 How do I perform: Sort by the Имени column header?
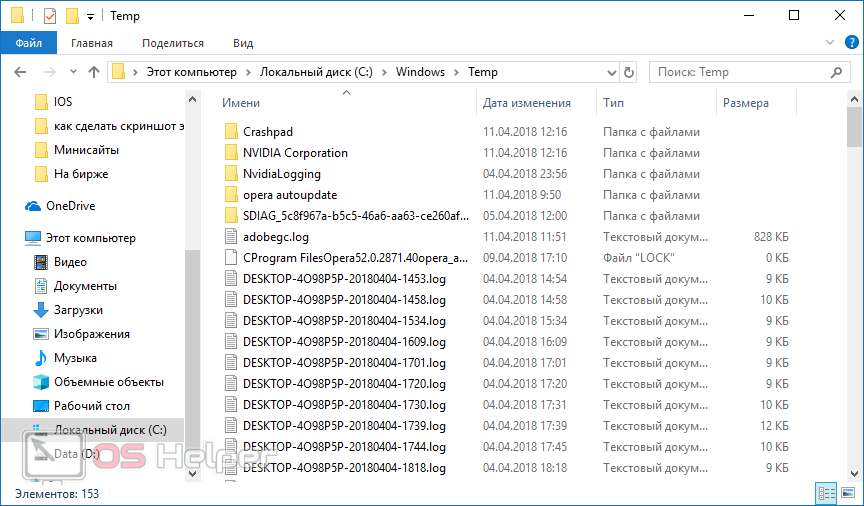coord(241,103)
